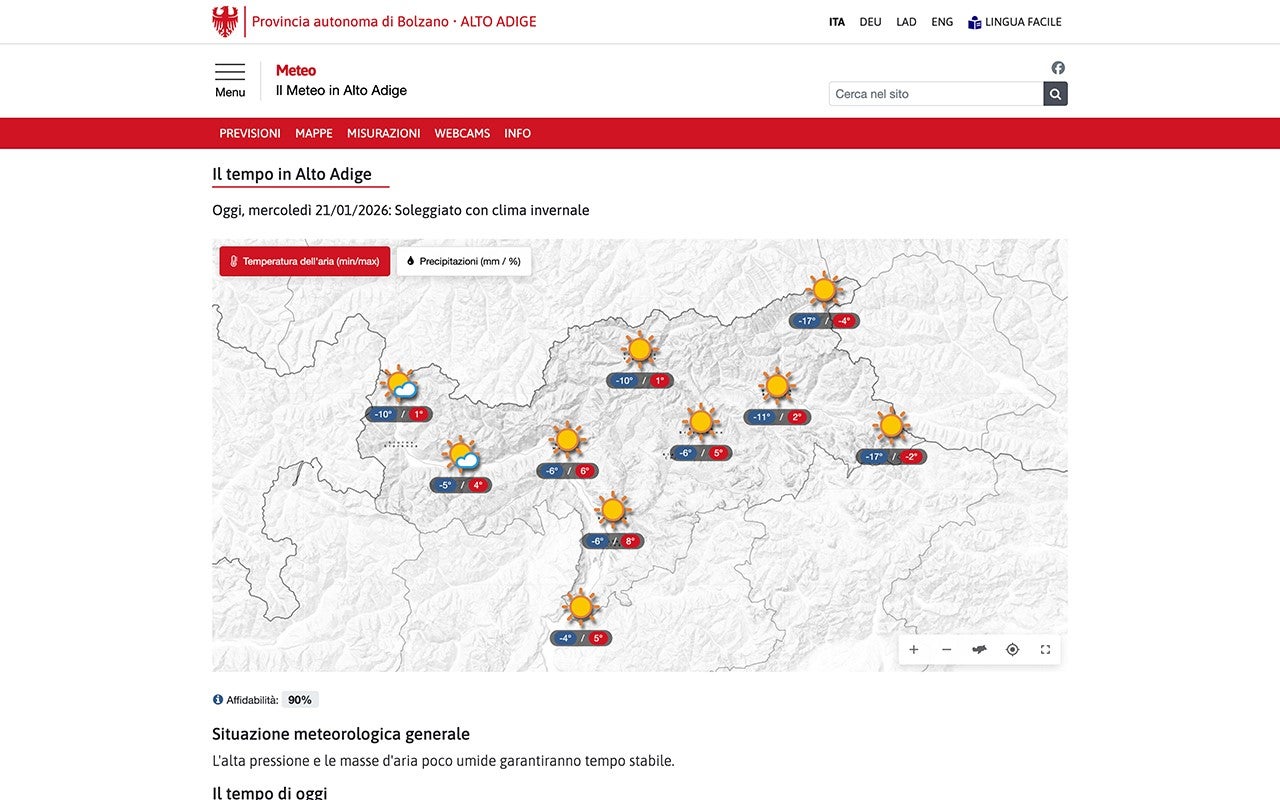Switch map to Precipitazioni layer
Screen dimensions: 1280x800
[x=464, y=262]
